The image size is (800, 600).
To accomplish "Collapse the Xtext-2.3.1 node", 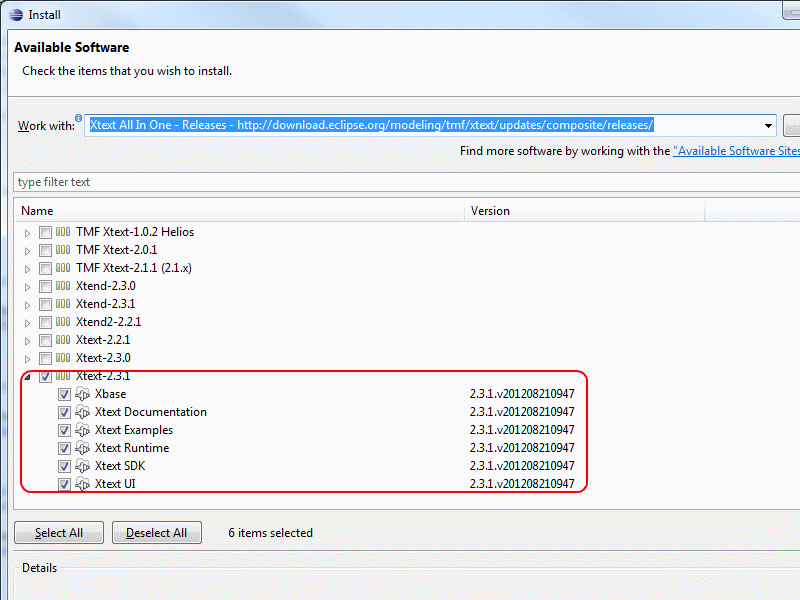I will click(28, 377).
